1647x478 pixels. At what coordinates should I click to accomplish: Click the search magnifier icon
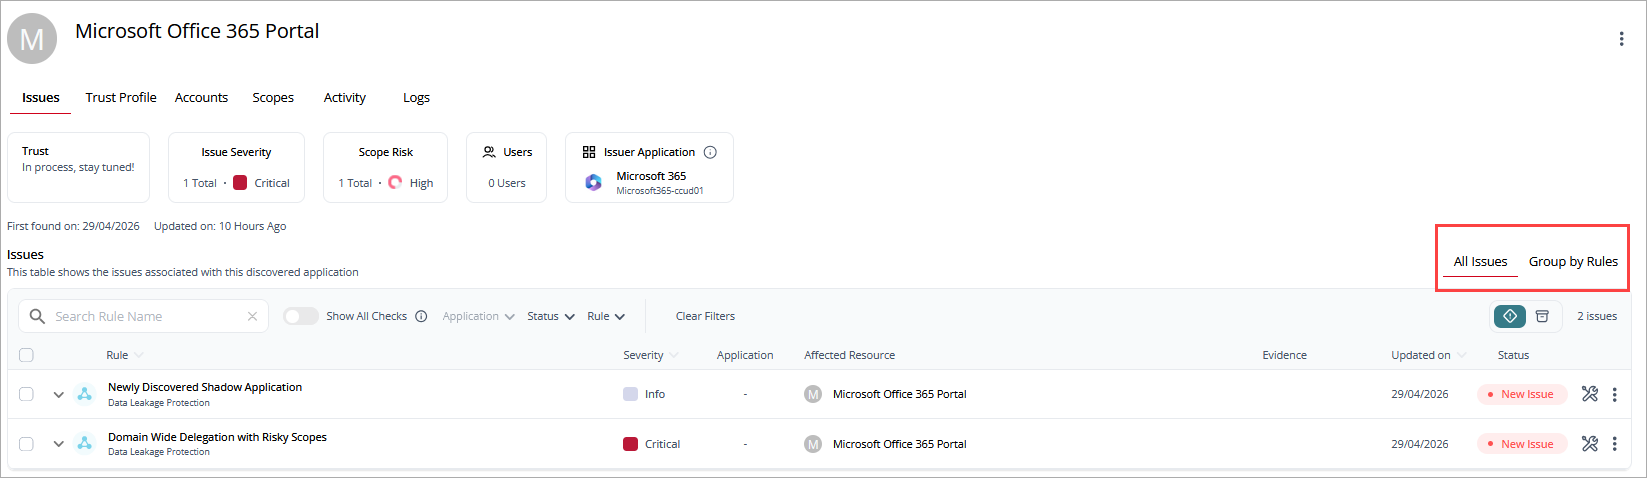click(37, 316)
